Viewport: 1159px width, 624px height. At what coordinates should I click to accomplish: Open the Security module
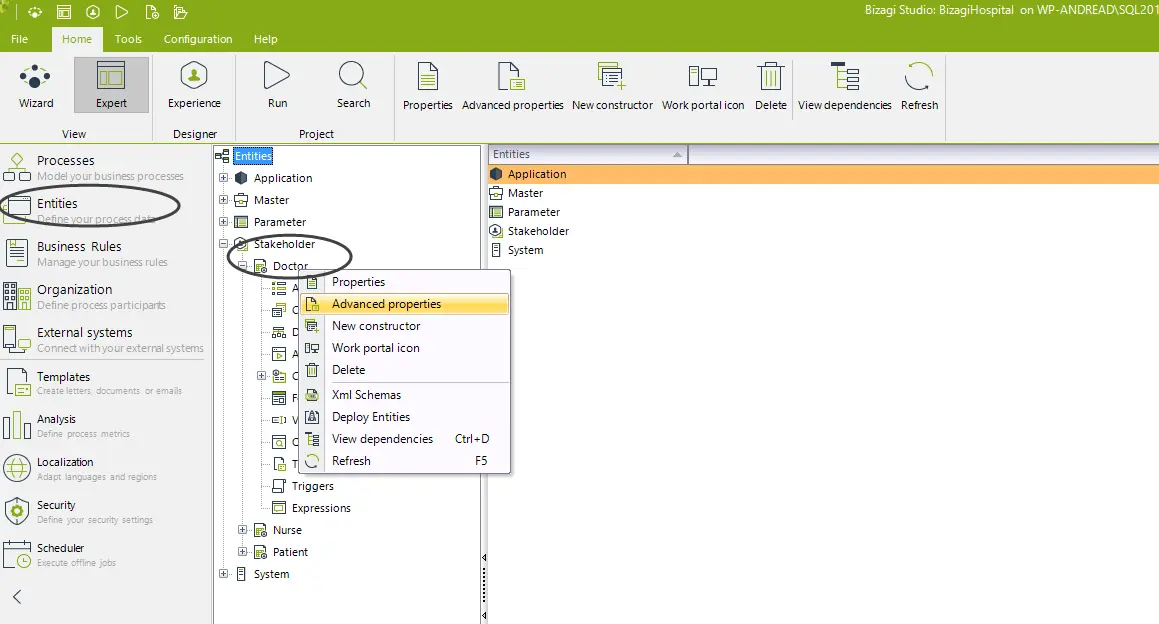(78, 511)
